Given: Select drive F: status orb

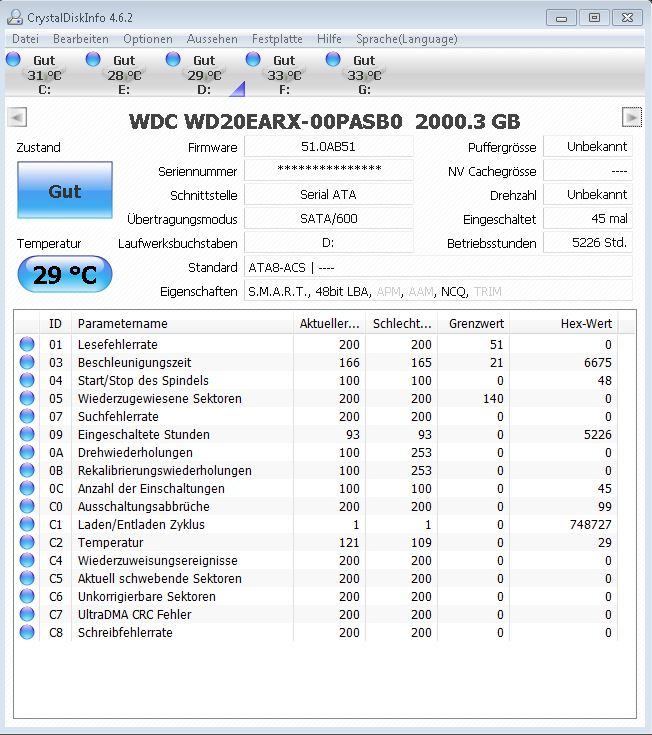Looking at the screenshot, I should (x=253, y=59).
